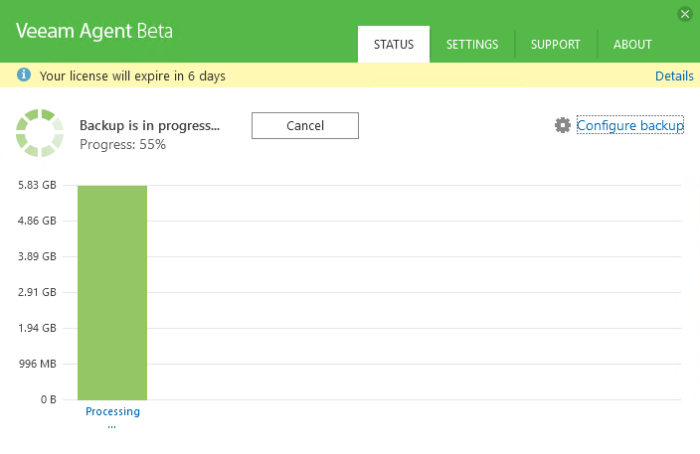Viewport: 700px width, 454px height.
Task: Open the STATUS tab
Action: pyautogui.click(x=393, y=44)
